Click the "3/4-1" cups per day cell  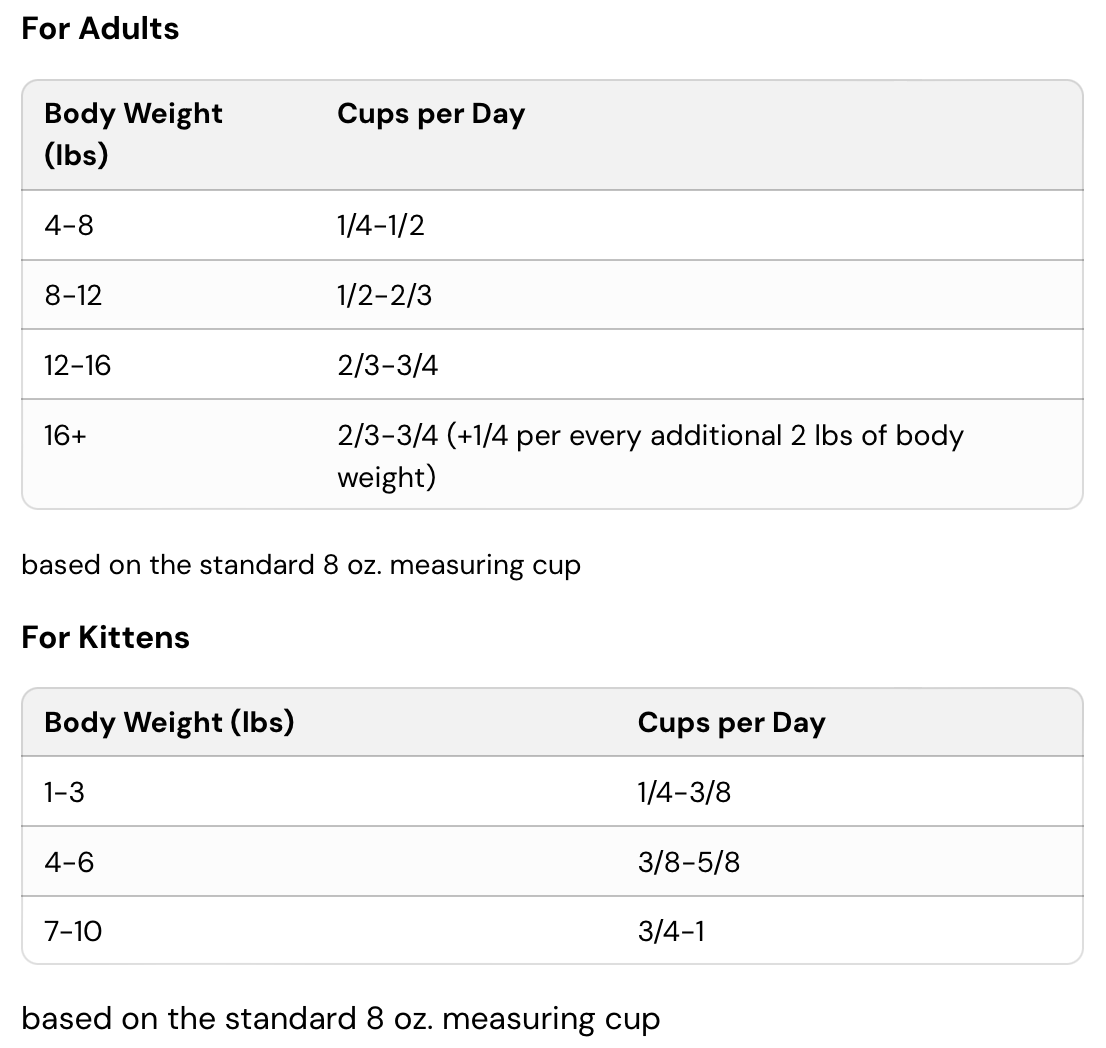point(671,932)
